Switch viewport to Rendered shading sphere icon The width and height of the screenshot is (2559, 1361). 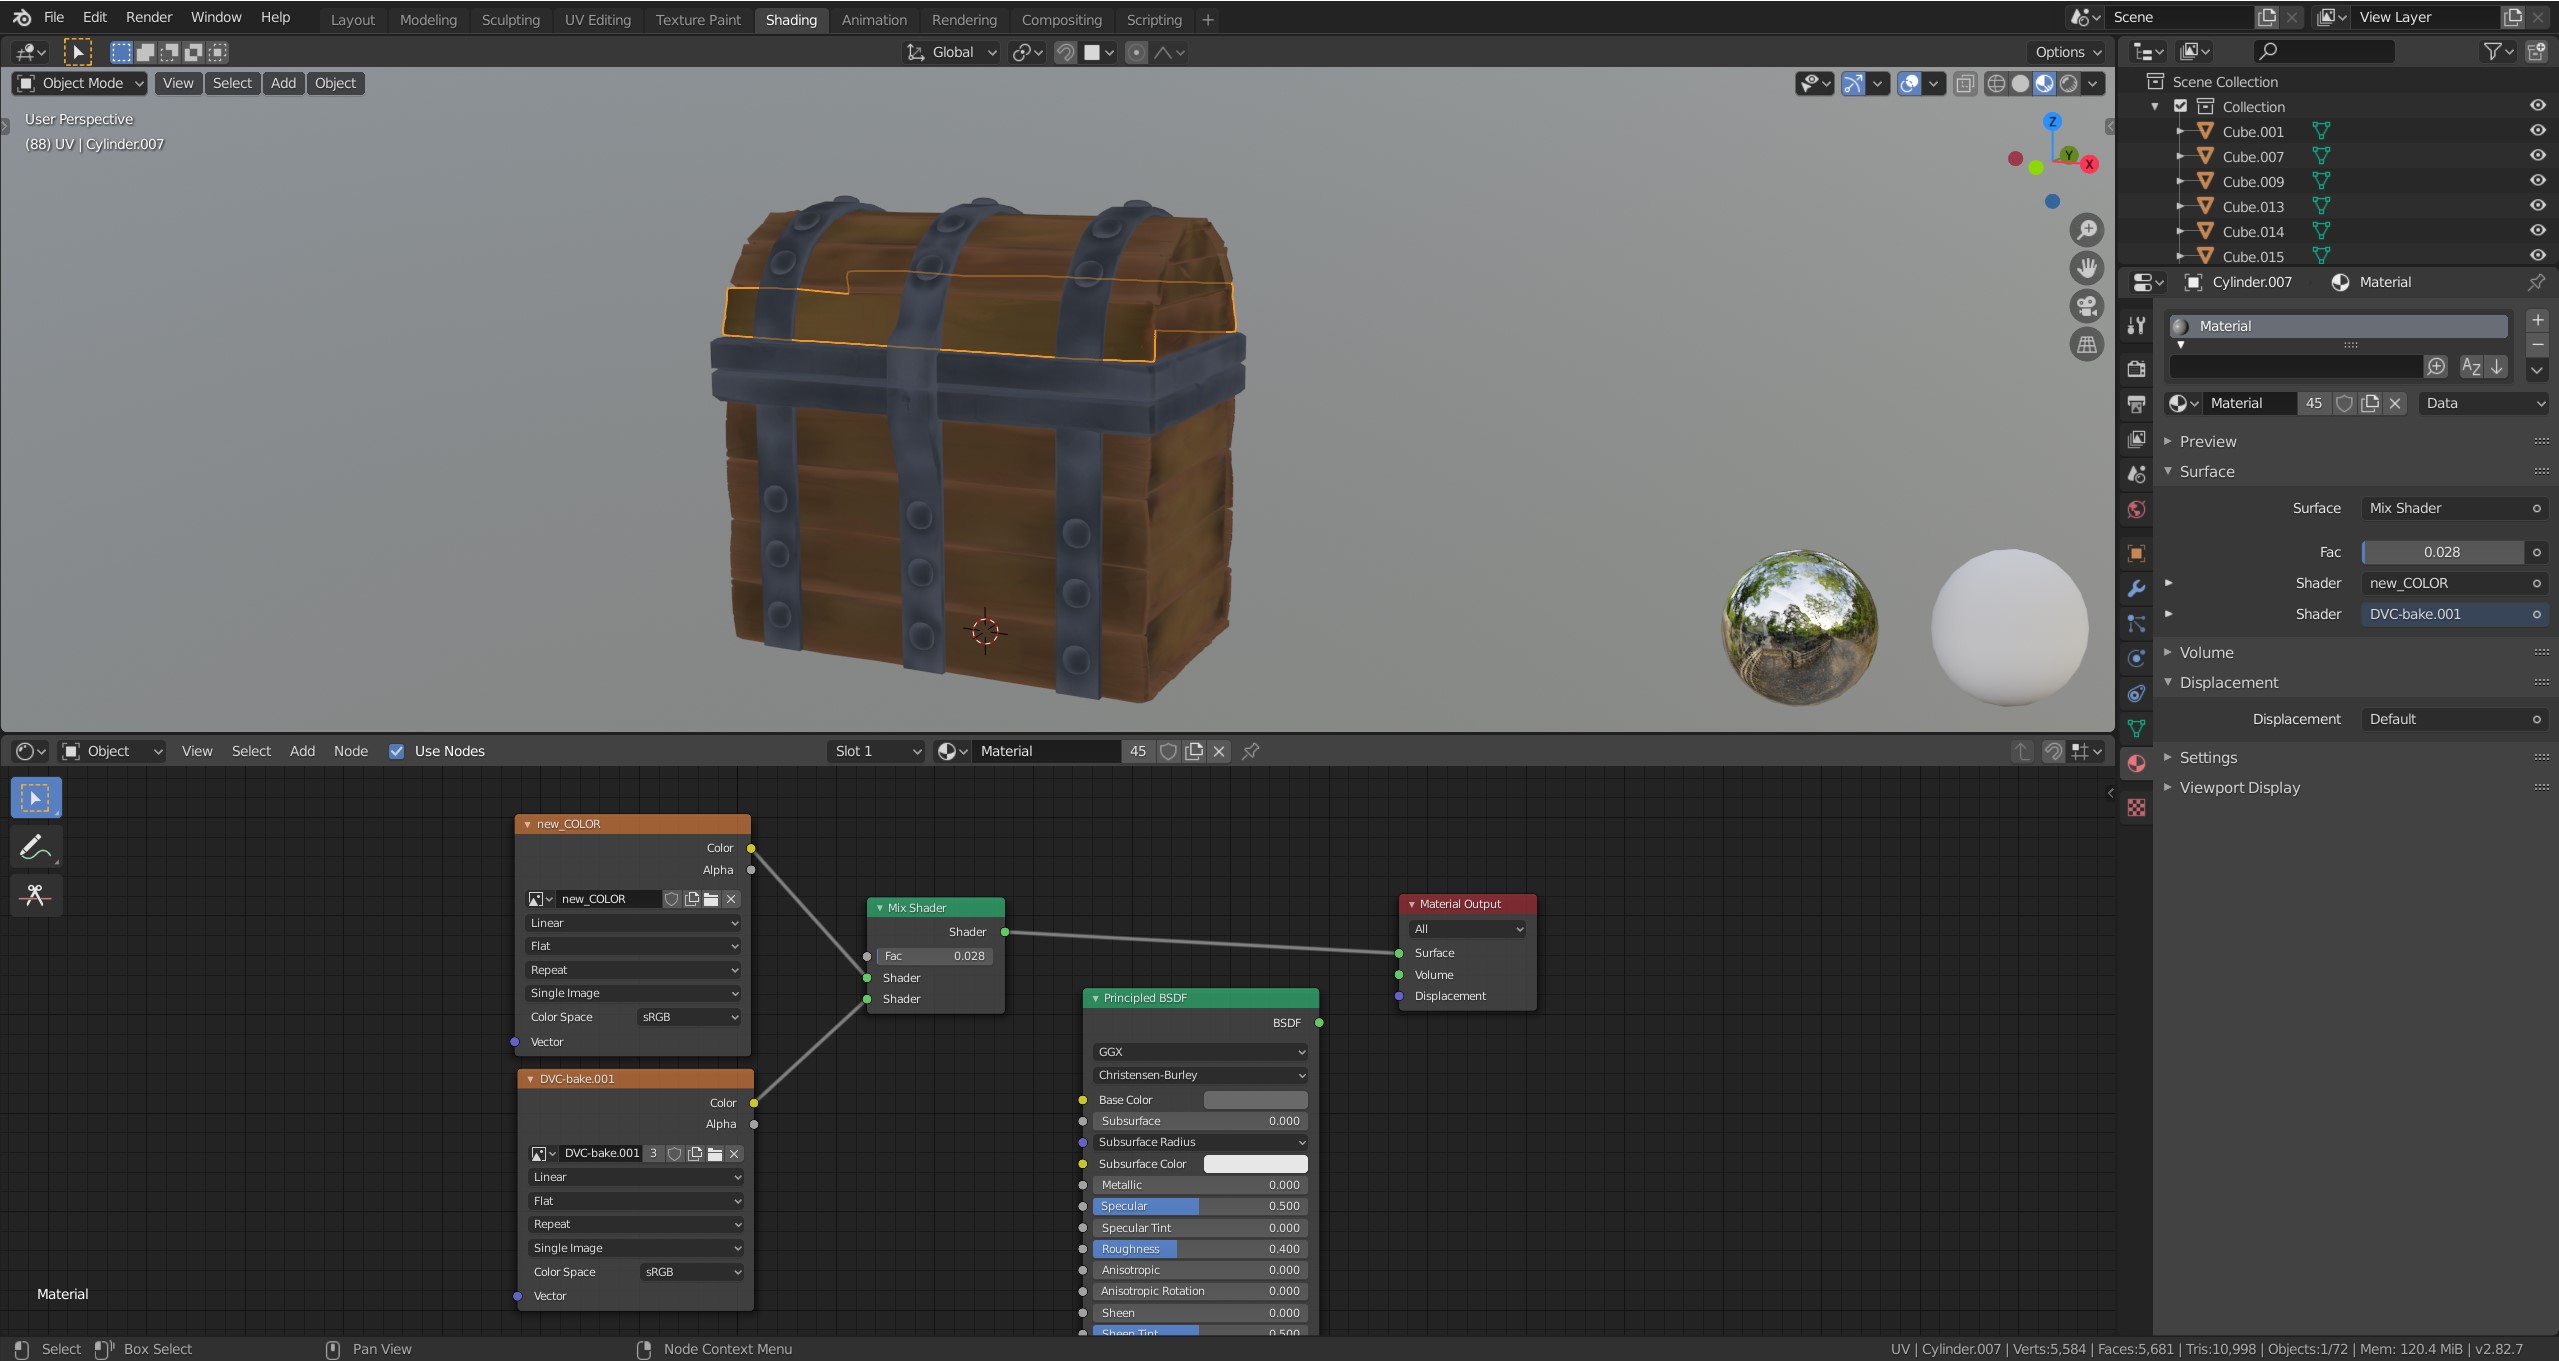click(2067, 84)
